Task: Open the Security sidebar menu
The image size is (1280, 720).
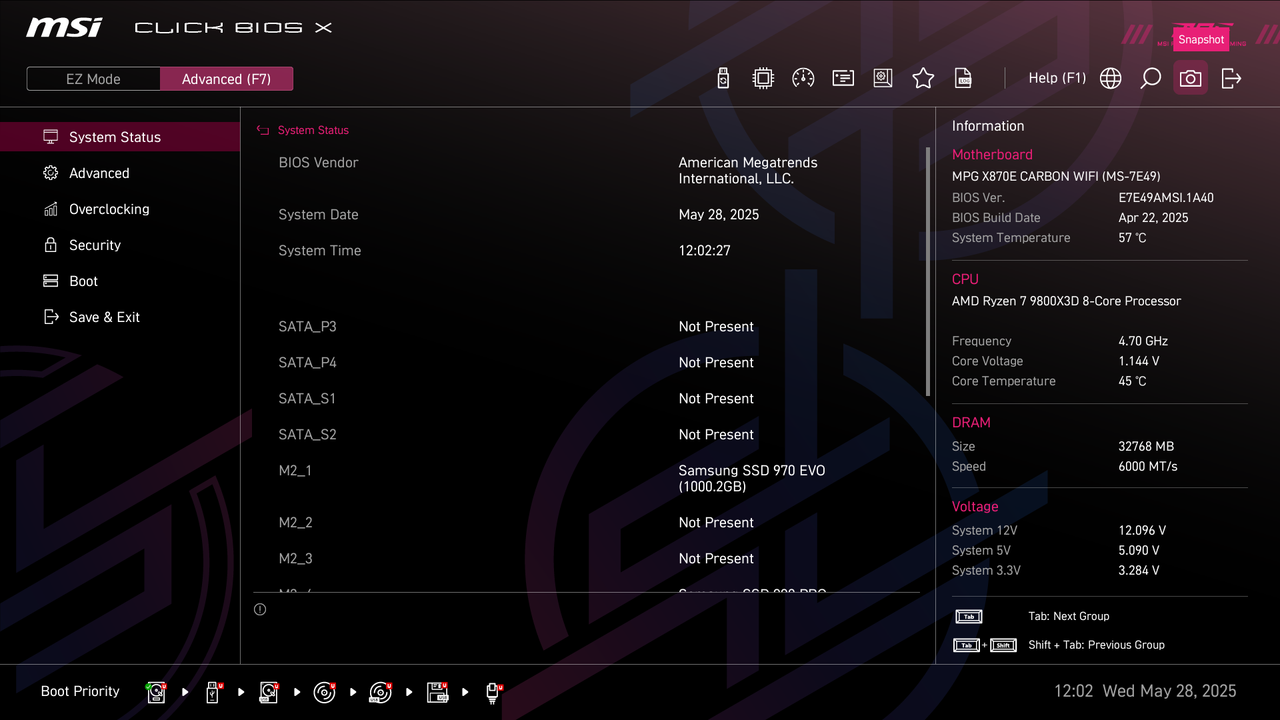Action: click(120, 245)
